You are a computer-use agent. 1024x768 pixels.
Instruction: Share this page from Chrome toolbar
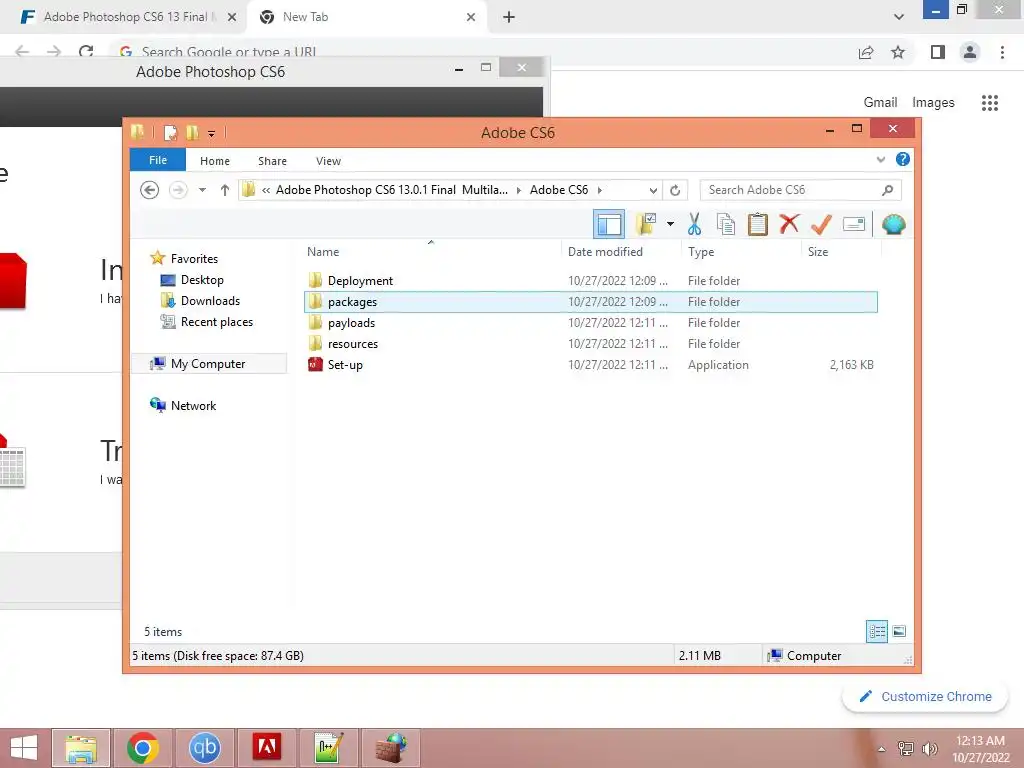(x=866, y=52)
